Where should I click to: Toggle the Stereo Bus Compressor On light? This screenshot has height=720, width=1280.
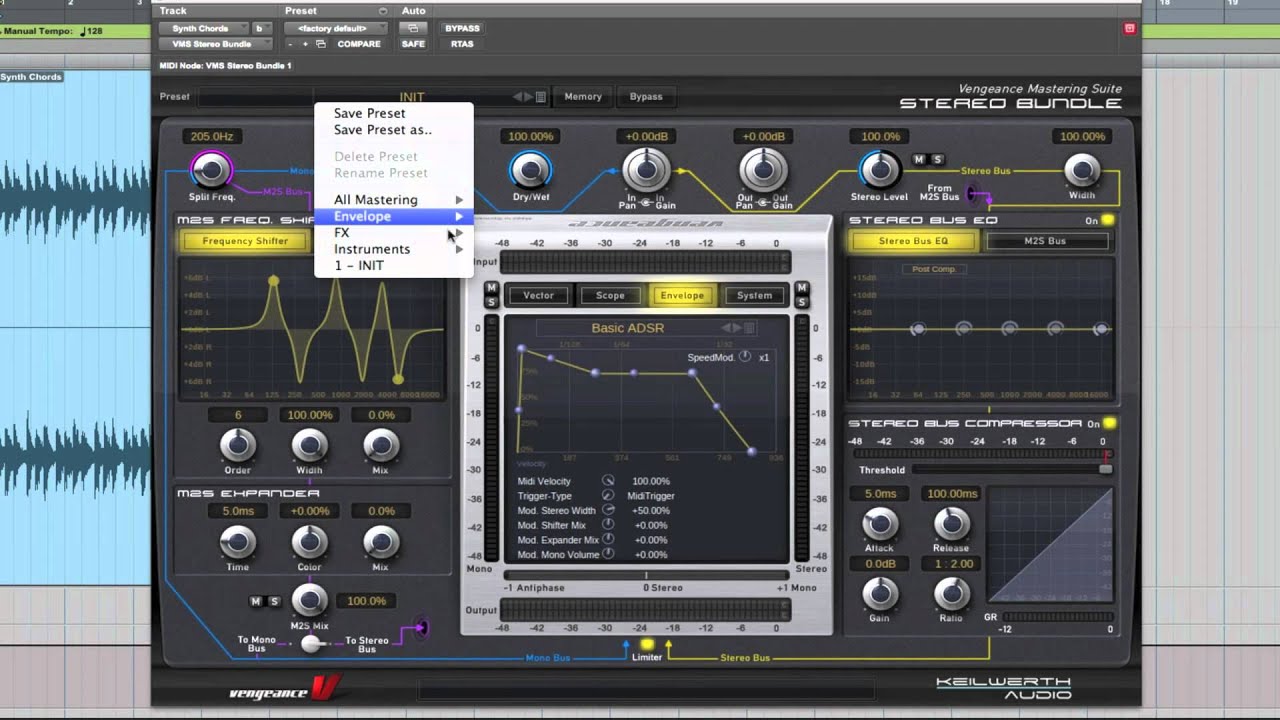tap(1109, 424)
